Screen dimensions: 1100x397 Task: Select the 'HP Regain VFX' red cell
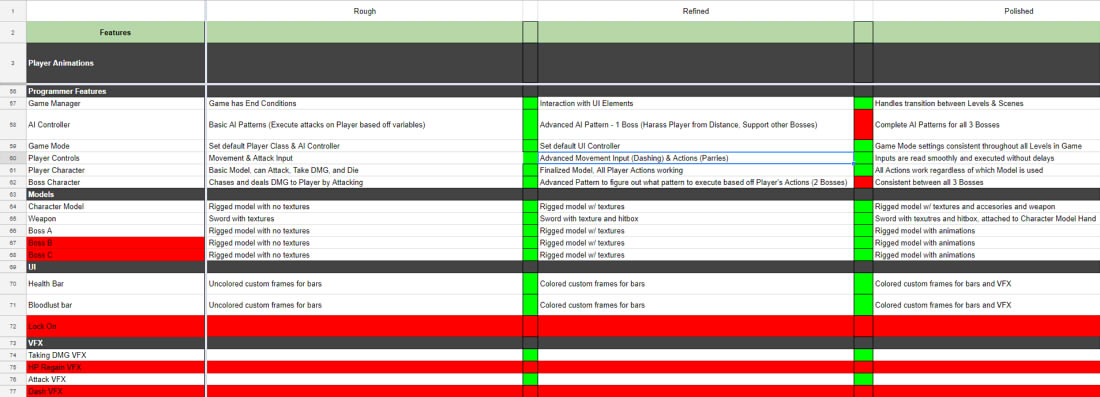pyautogui.click(x=116, y=367)
